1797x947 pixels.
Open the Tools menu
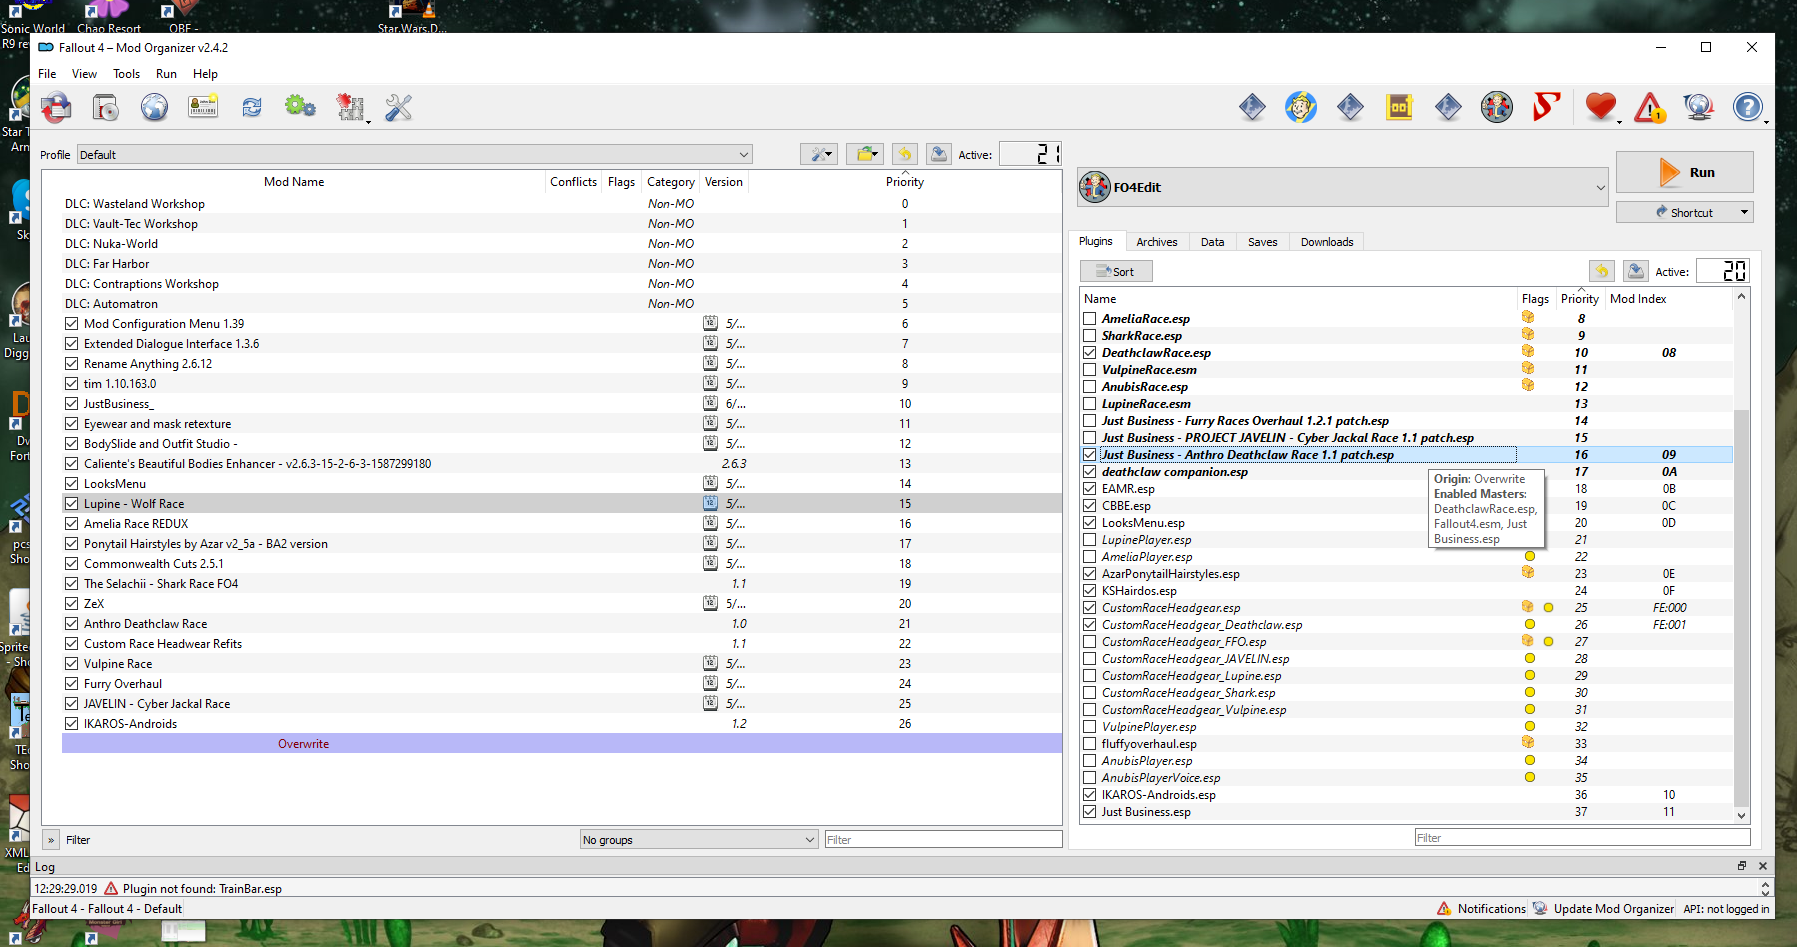pos(126,73)
